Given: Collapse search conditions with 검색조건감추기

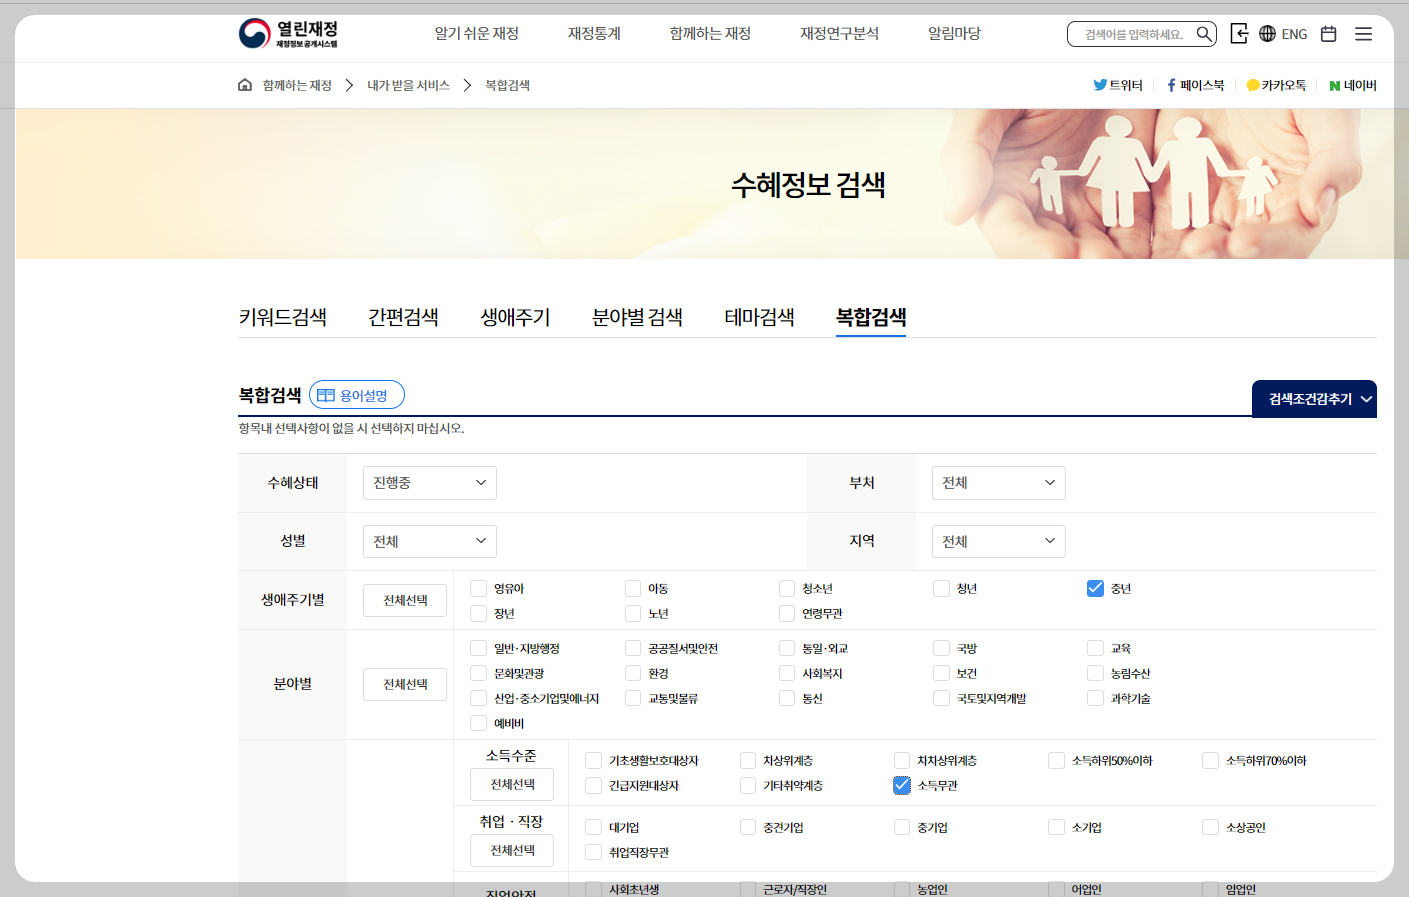Looking at the screenshot, I should click(x=1314, y=399).
